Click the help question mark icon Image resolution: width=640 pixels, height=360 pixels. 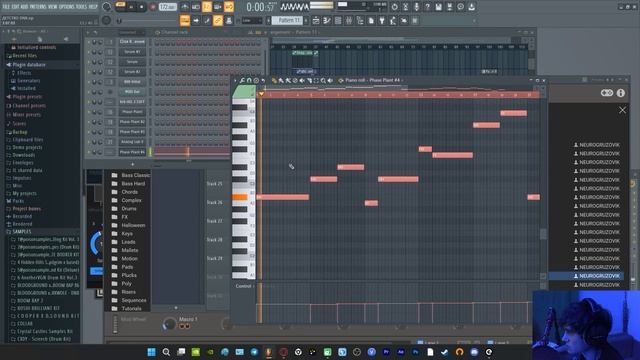[x=427, y=7]
